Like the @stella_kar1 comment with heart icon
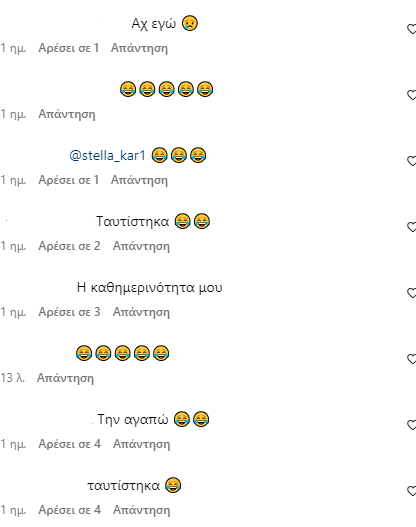 pos(412,161)
